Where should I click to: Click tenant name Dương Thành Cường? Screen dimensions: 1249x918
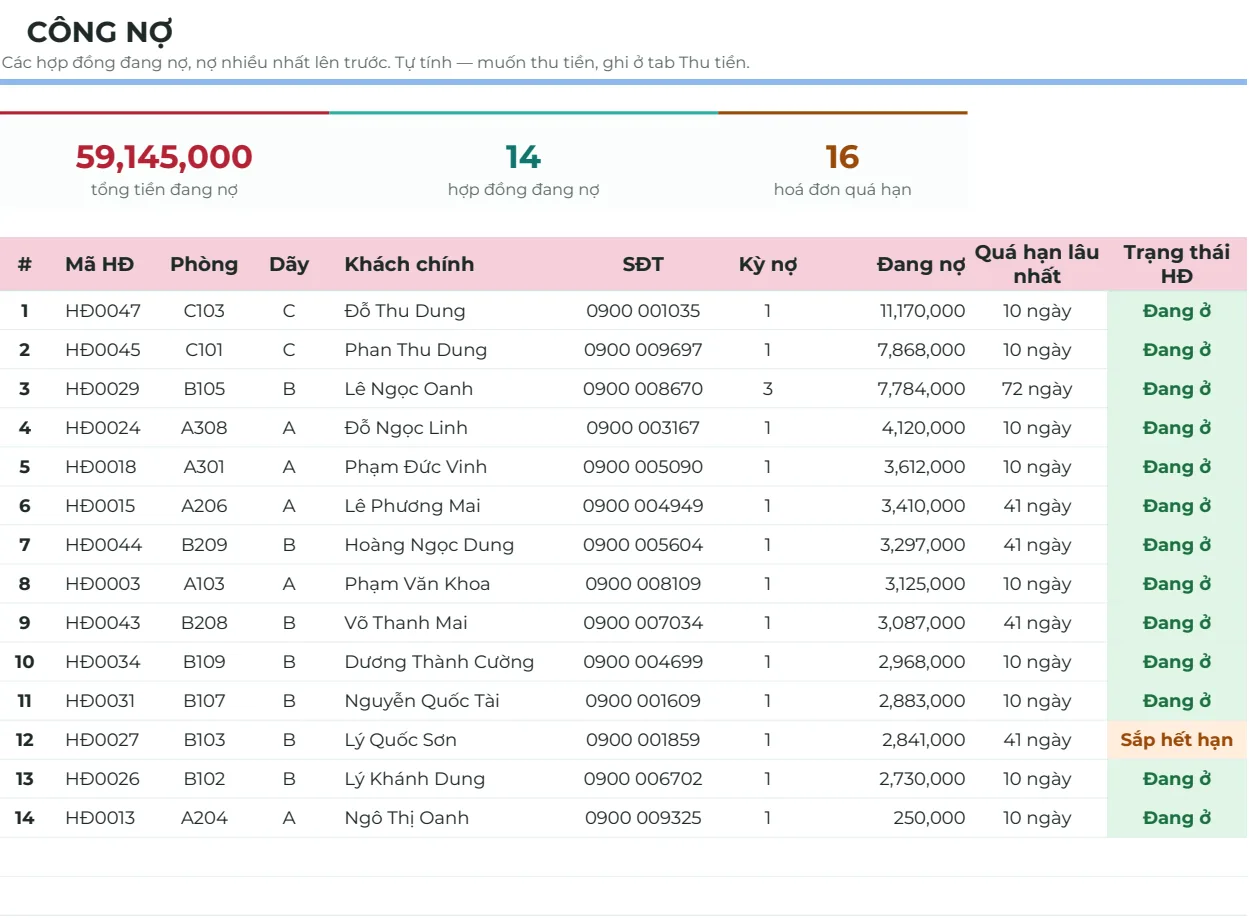point(439,662)
